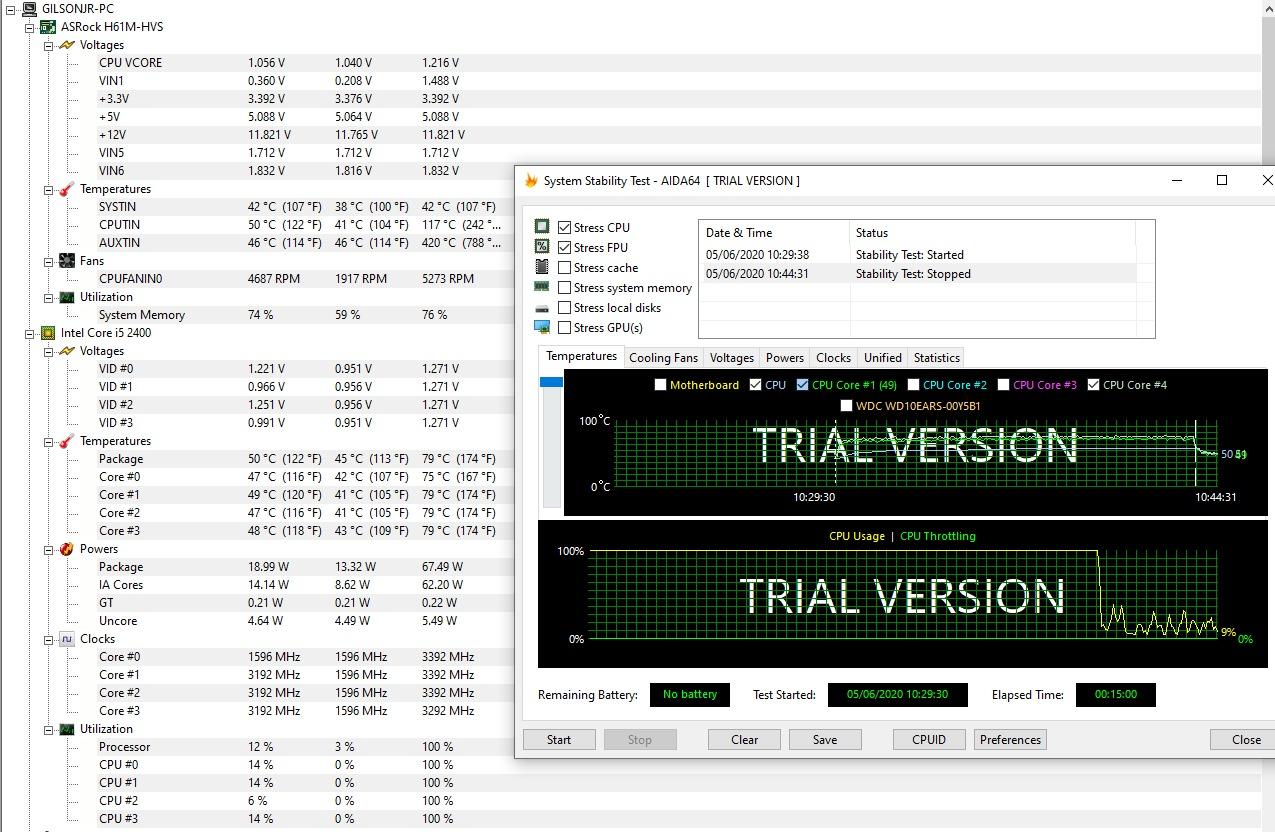
Task: Collapse the motherboard Voltages group
Action: (49, 45)
